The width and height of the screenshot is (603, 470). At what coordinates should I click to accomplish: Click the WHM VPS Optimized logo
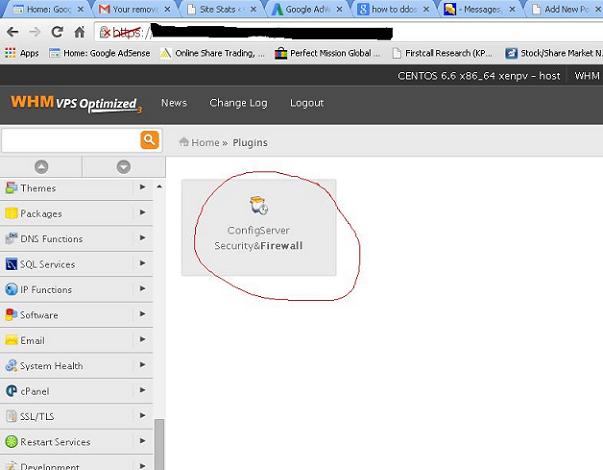76,104
